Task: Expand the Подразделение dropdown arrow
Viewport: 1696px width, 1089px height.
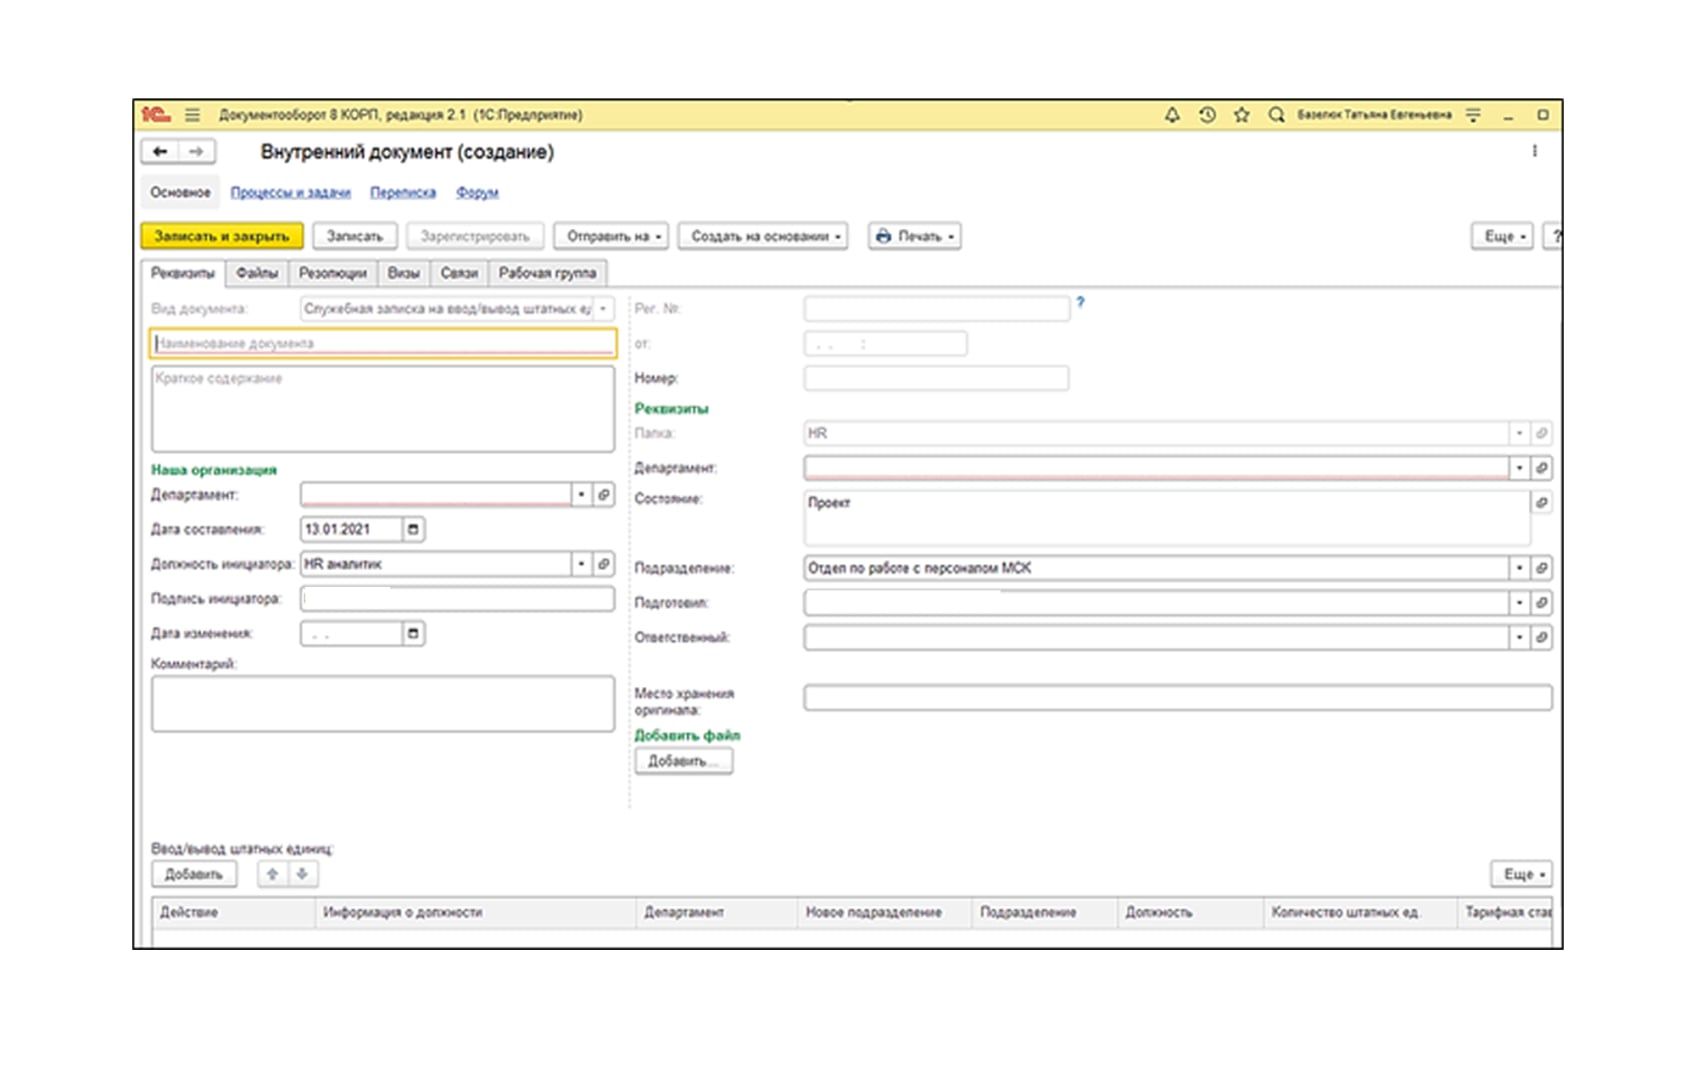Action: click(x=1518, y=567)
